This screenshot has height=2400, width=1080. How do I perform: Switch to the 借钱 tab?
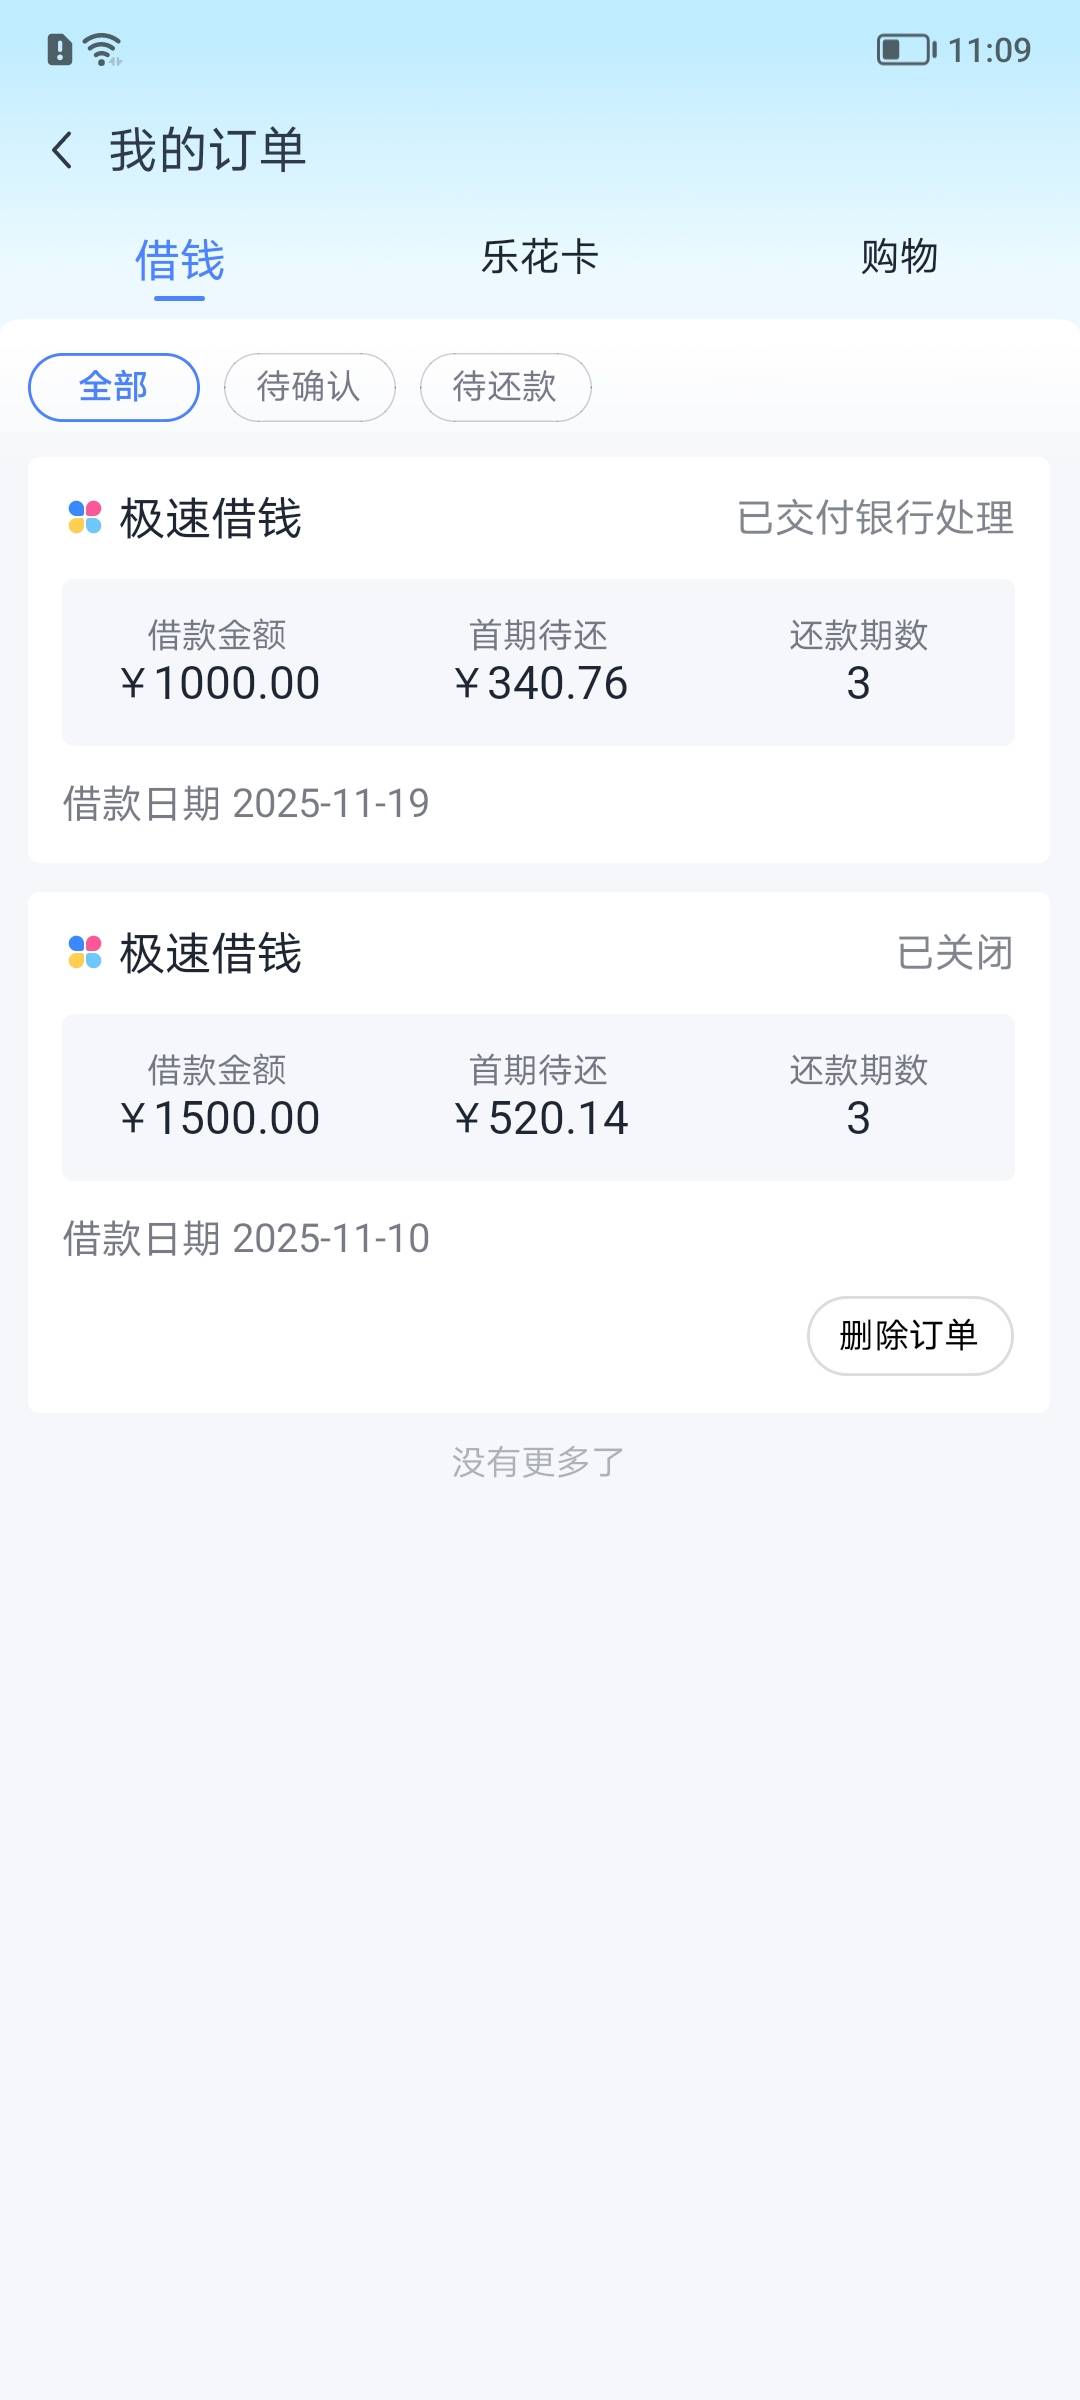tap(180, 260)
